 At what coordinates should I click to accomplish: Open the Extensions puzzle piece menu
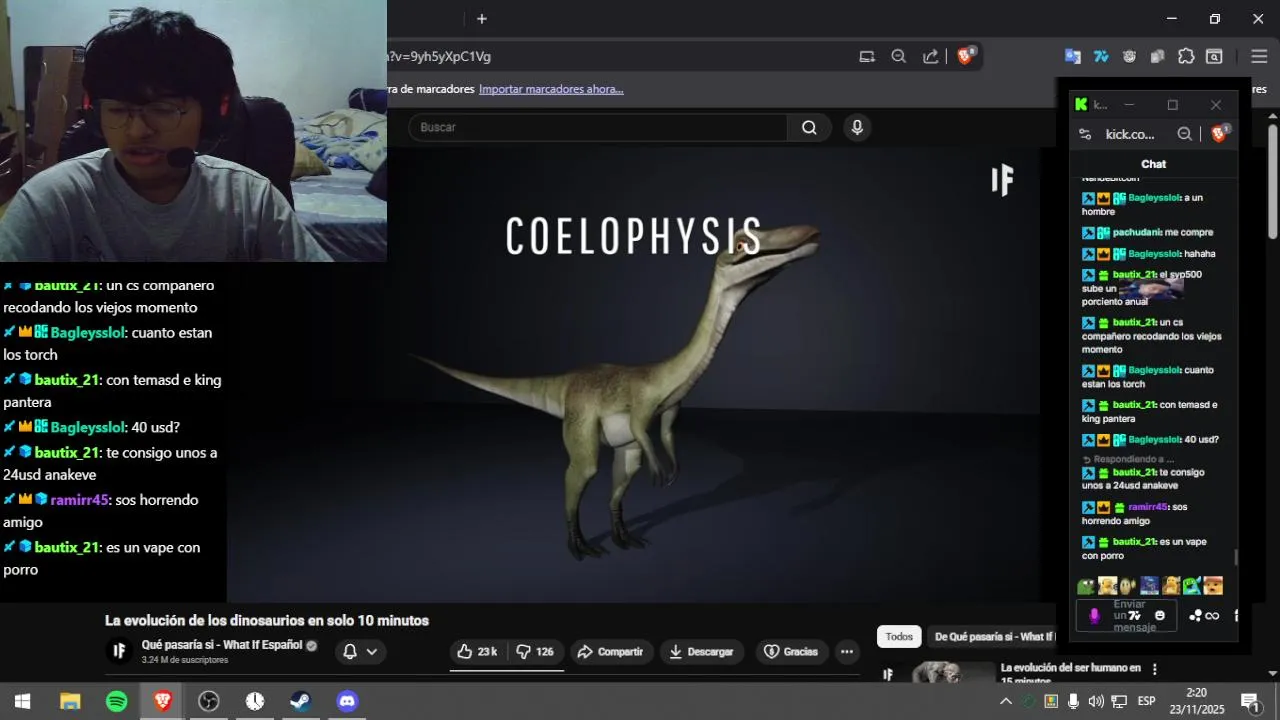pos(1186,57)
